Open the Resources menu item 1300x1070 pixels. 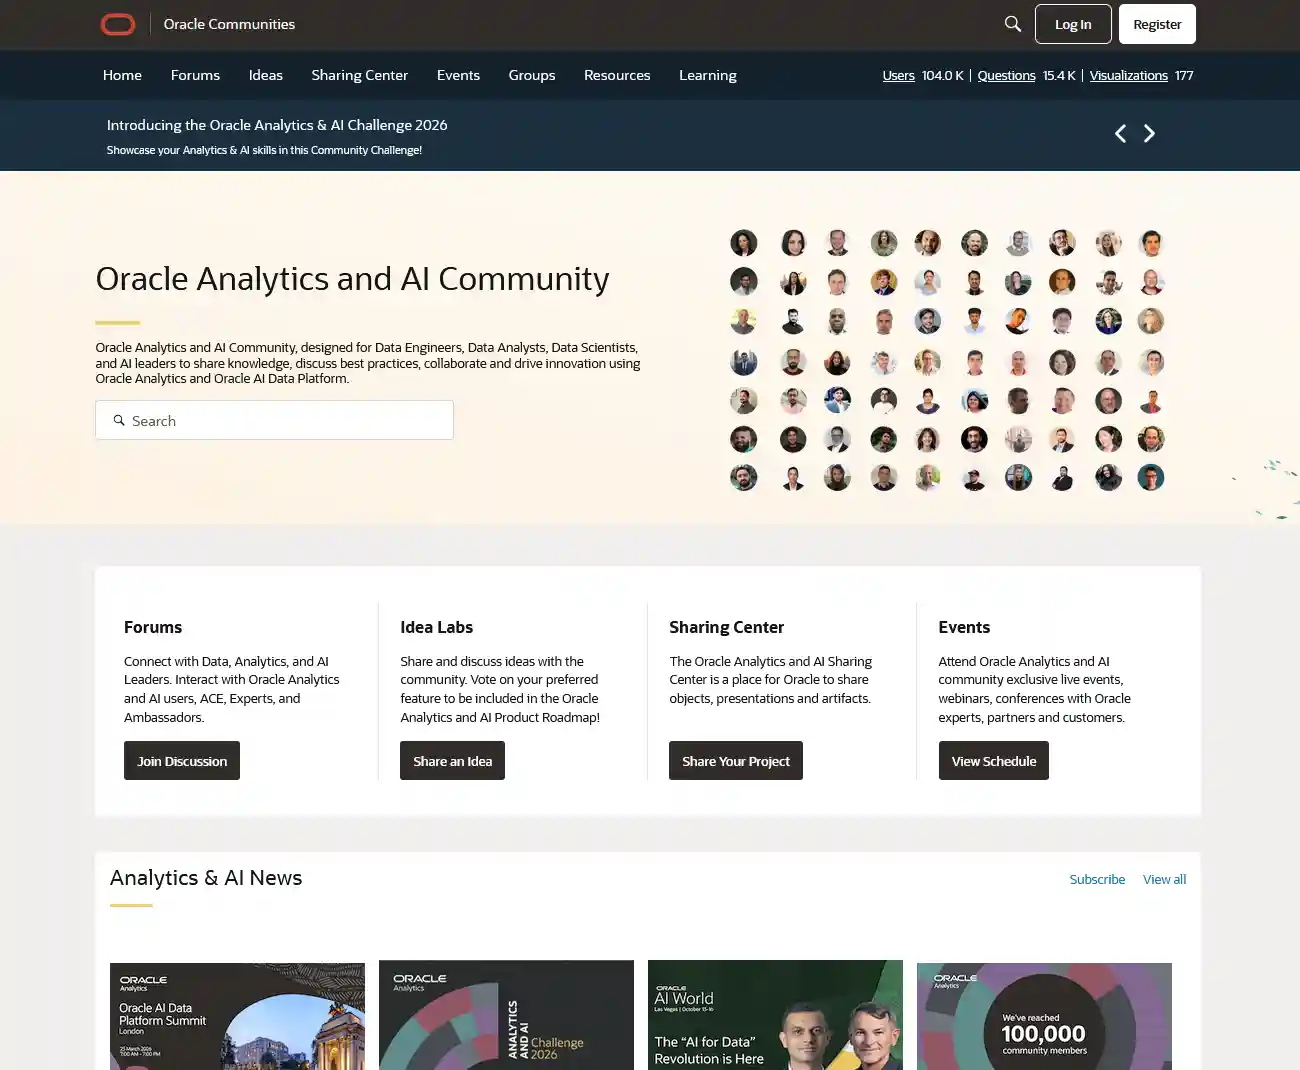[x=617, y=75]
